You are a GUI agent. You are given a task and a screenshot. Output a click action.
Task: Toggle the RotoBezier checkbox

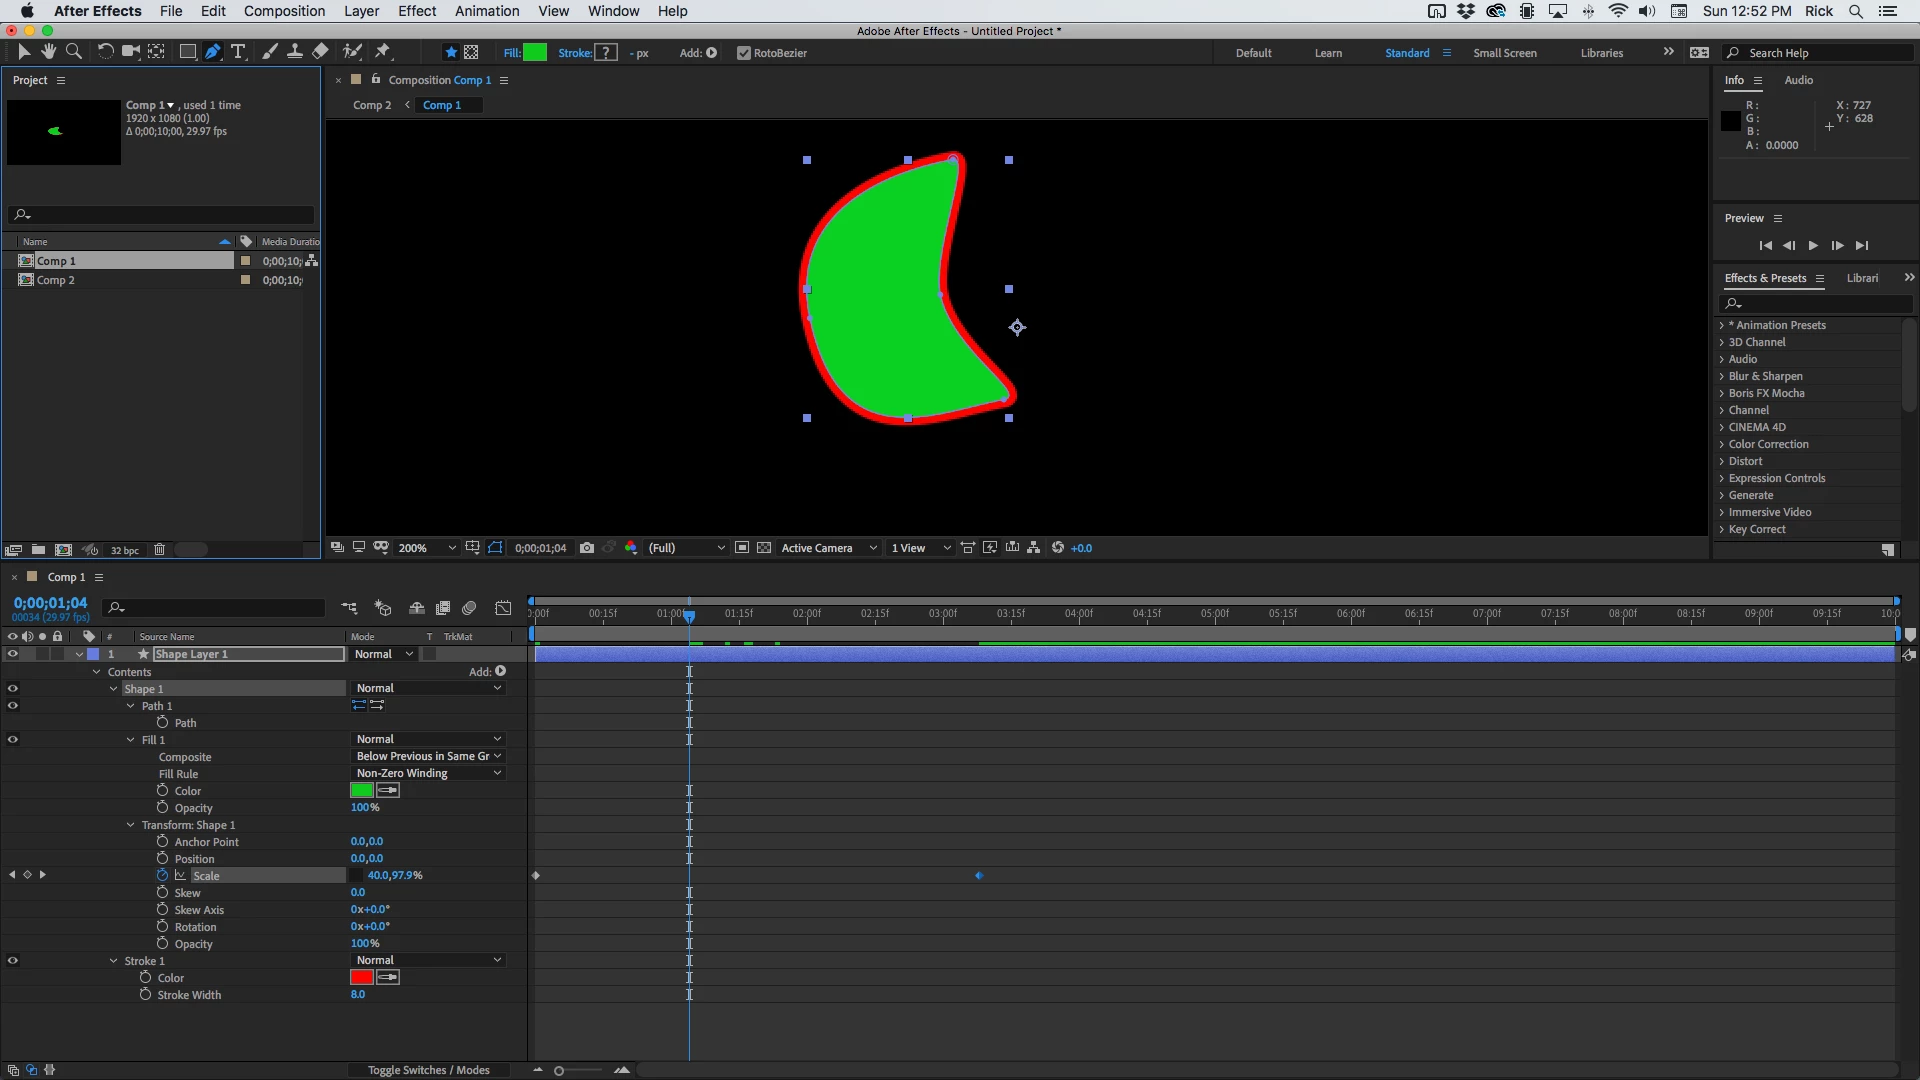743,53
